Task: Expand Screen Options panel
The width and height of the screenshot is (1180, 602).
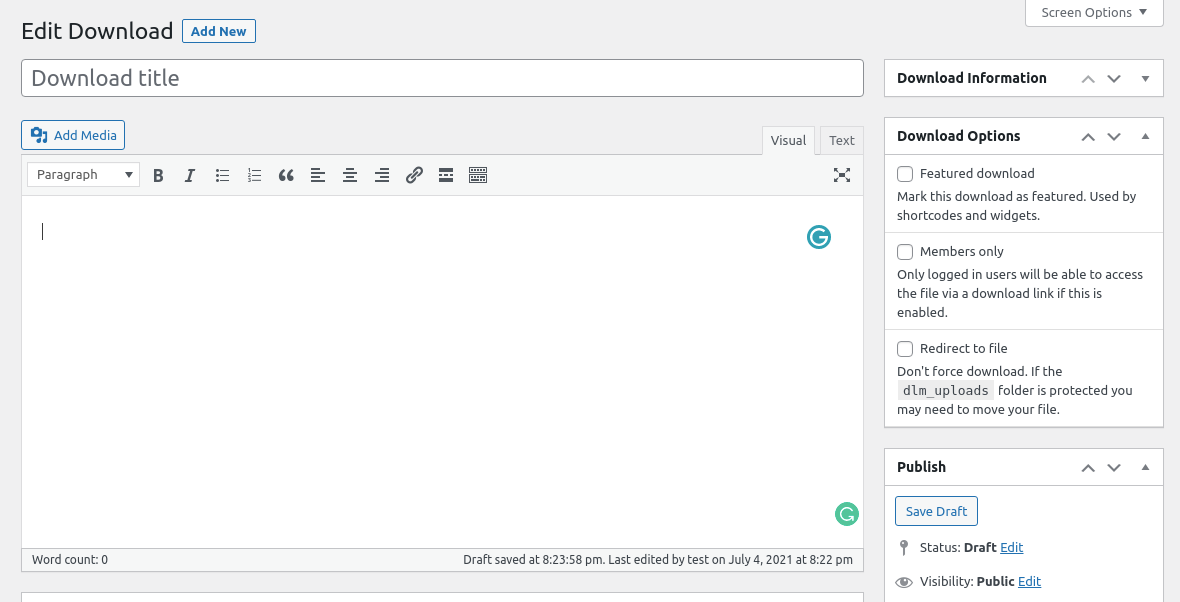Action: coord(1094,13)
